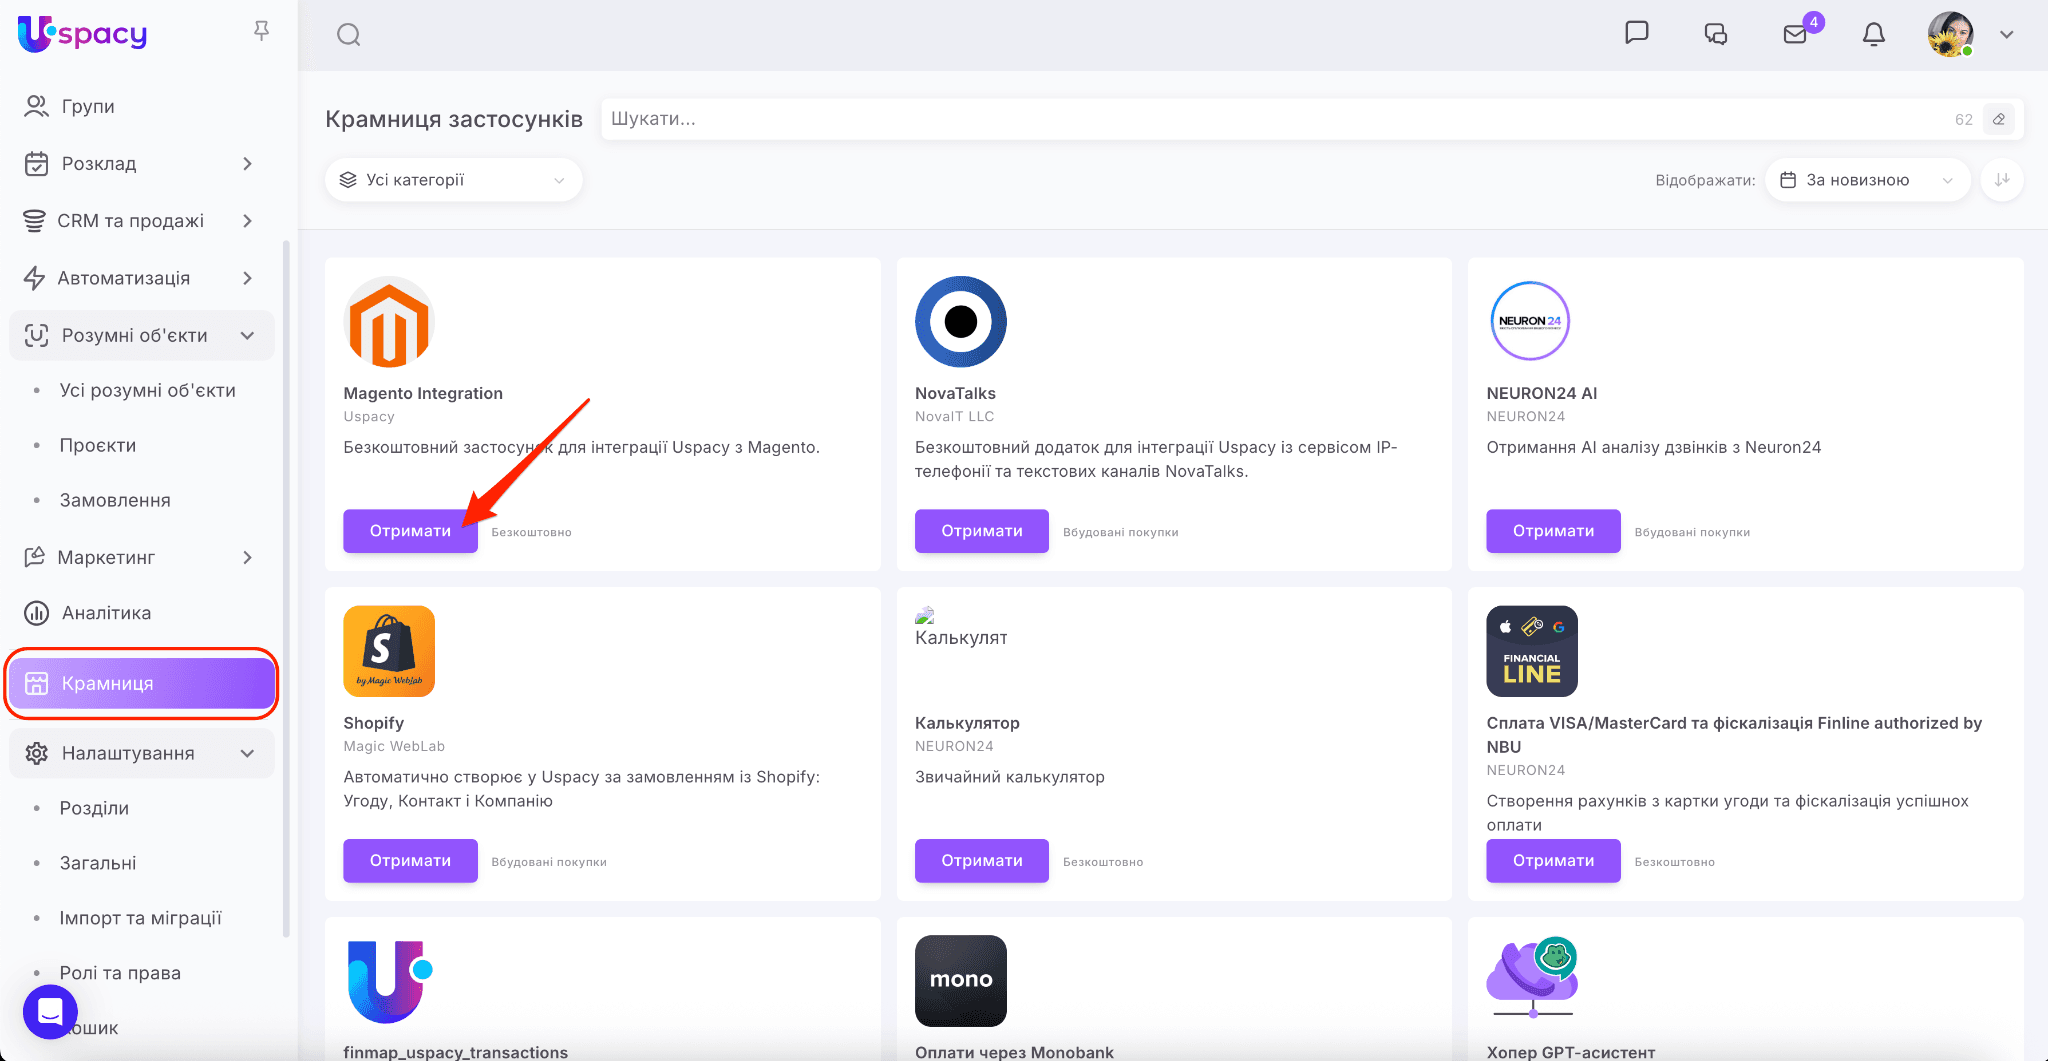2048x1061 pixels.
Task: Get the Калькулятор app
Action: tap(982, 861)
